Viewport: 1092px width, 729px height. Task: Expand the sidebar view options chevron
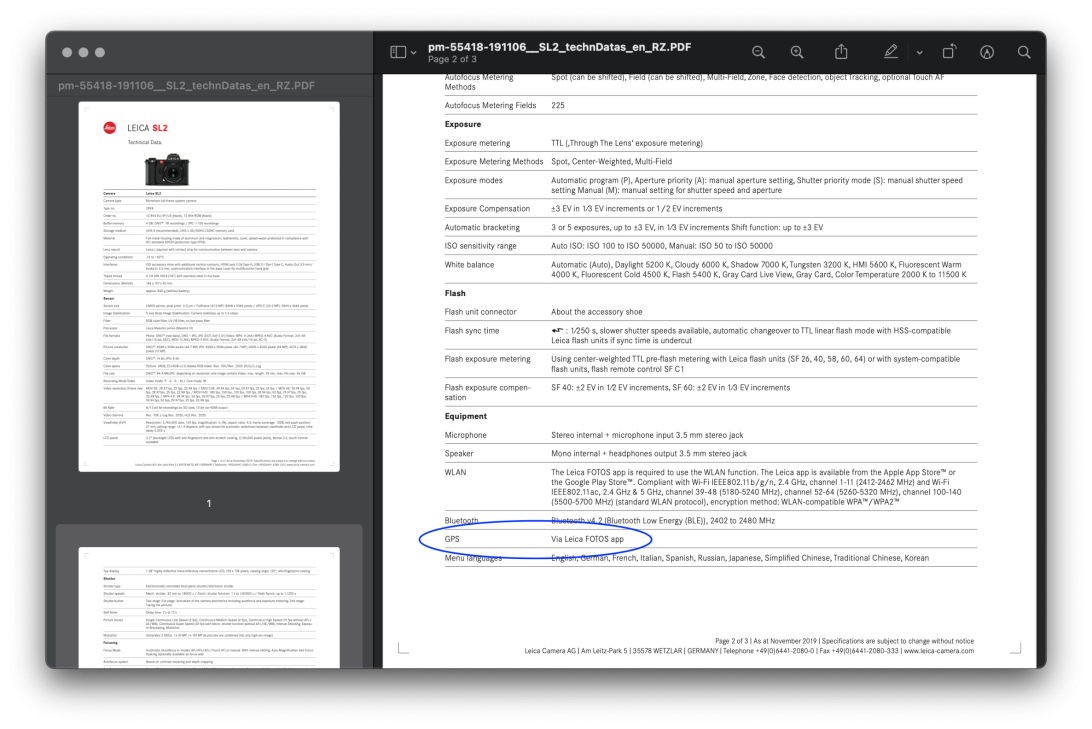click(x=414, y=52)
